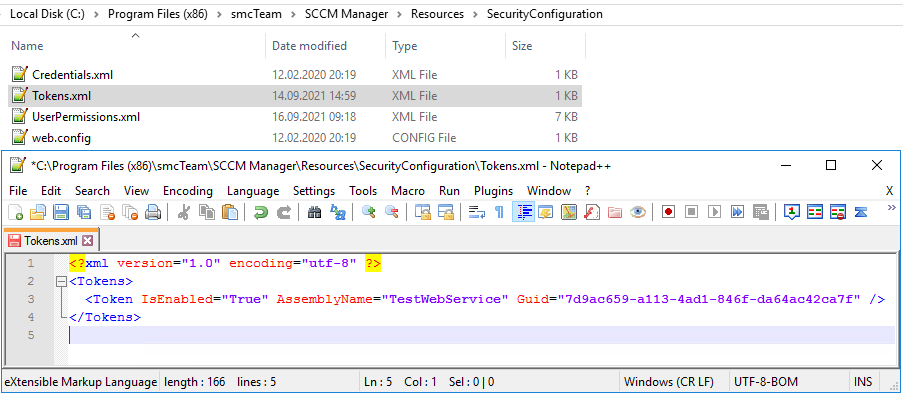This screenshot has width=903, height=393.
Task: Expand chevron after Local Disk (C:)
Action: (97, 14)
